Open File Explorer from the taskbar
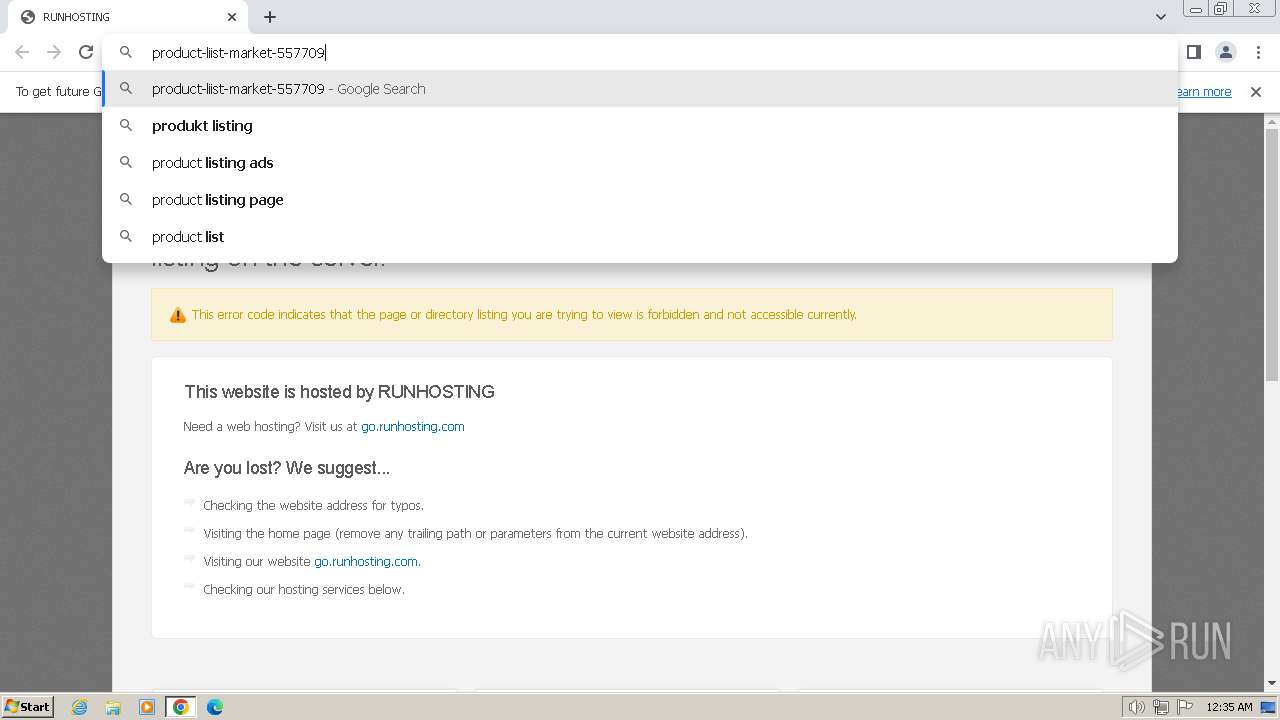The width and height of the screenshot is (1280, 720). 113,707
